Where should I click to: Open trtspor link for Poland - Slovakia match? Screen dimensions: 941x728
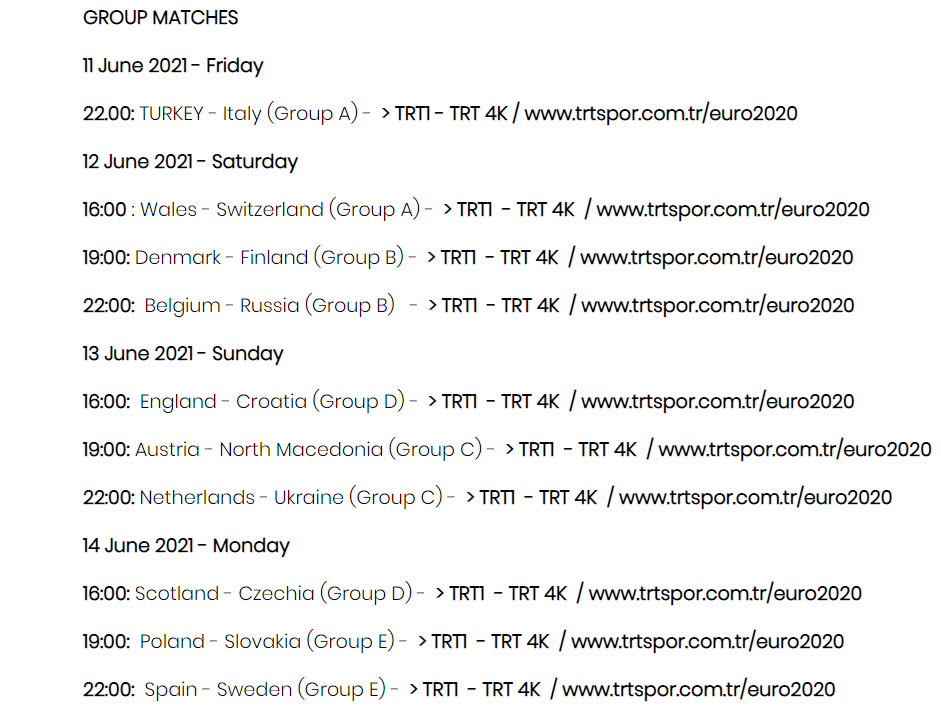[708, 642]
